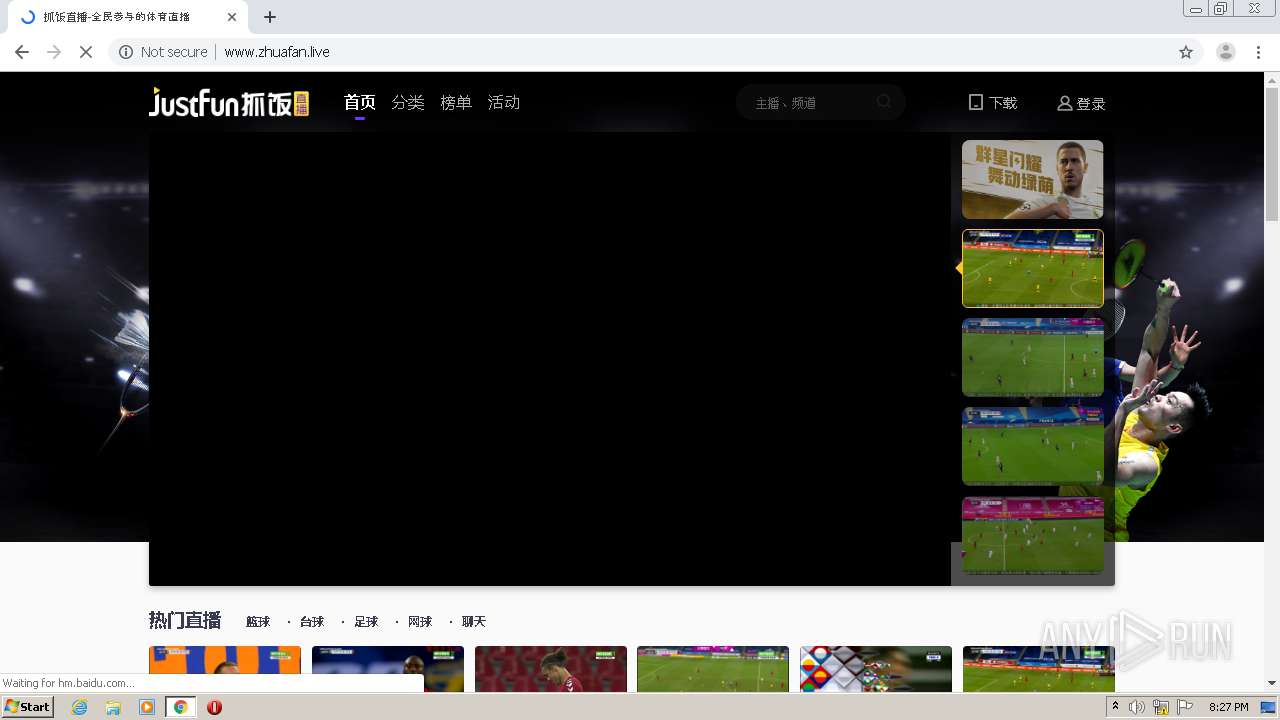Viewport: 1280px width, 720px height.
Task: Click the address bar URL
Action: 277,52
